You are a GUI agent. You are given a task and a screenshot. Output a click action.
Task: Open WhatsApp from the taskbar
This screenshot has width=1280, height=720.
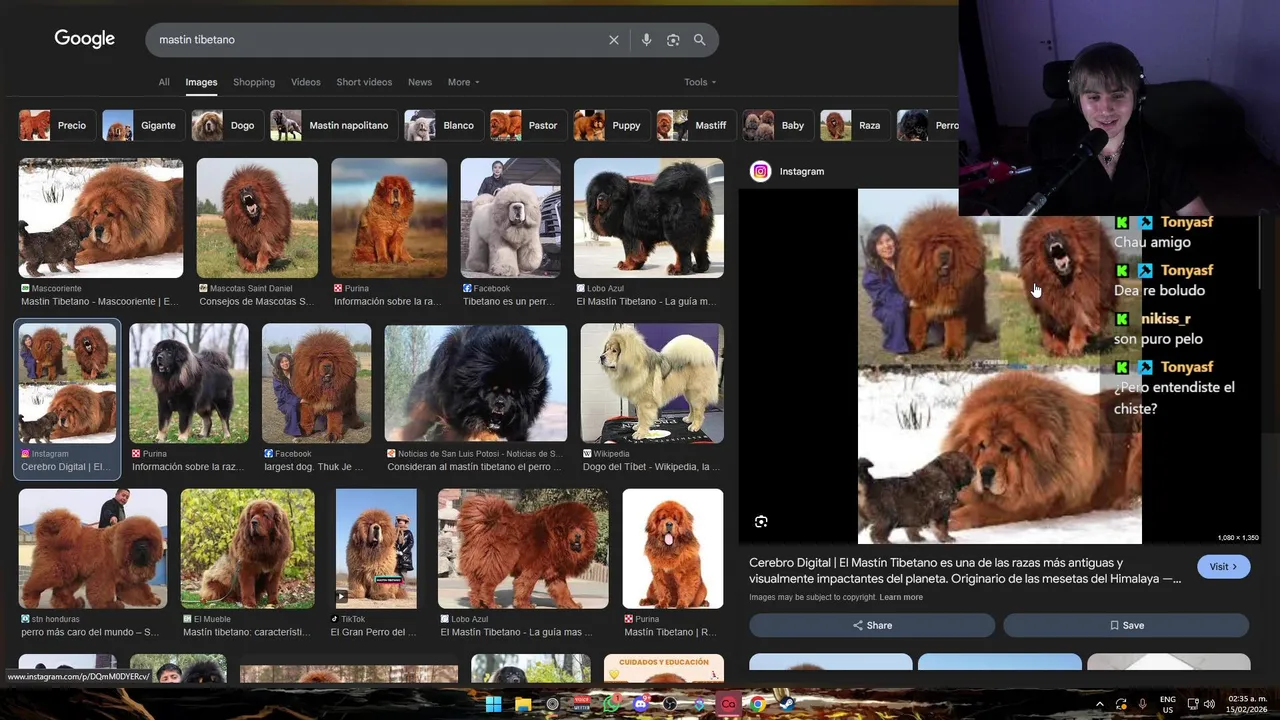[x=611, y=704]
